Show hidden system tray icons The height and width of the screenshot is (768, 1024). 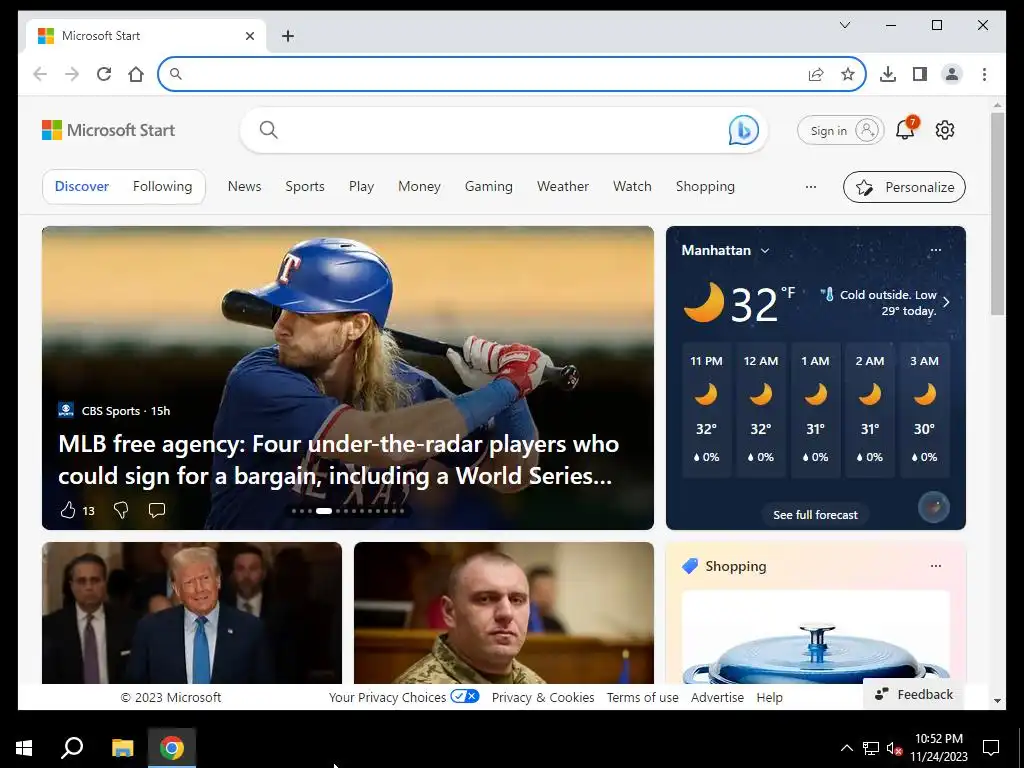pyautogui.click(x=846, y=748)
